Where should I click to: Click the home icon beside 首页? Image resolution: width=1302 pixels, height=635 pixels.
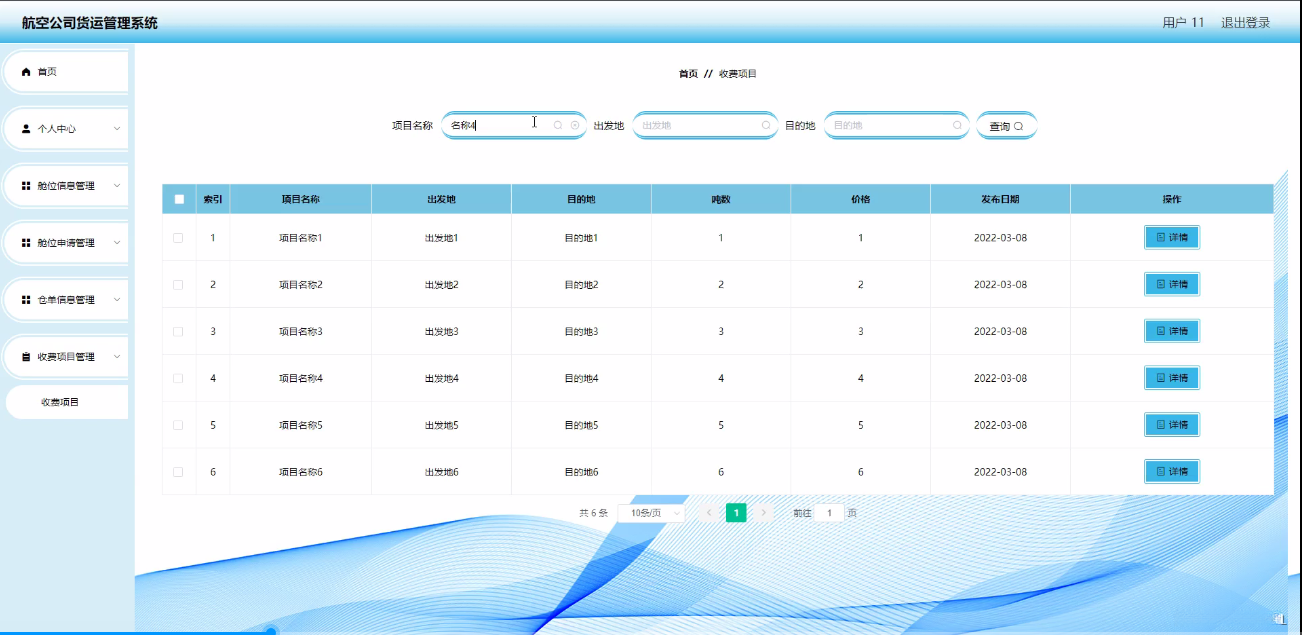click(26, 72)
